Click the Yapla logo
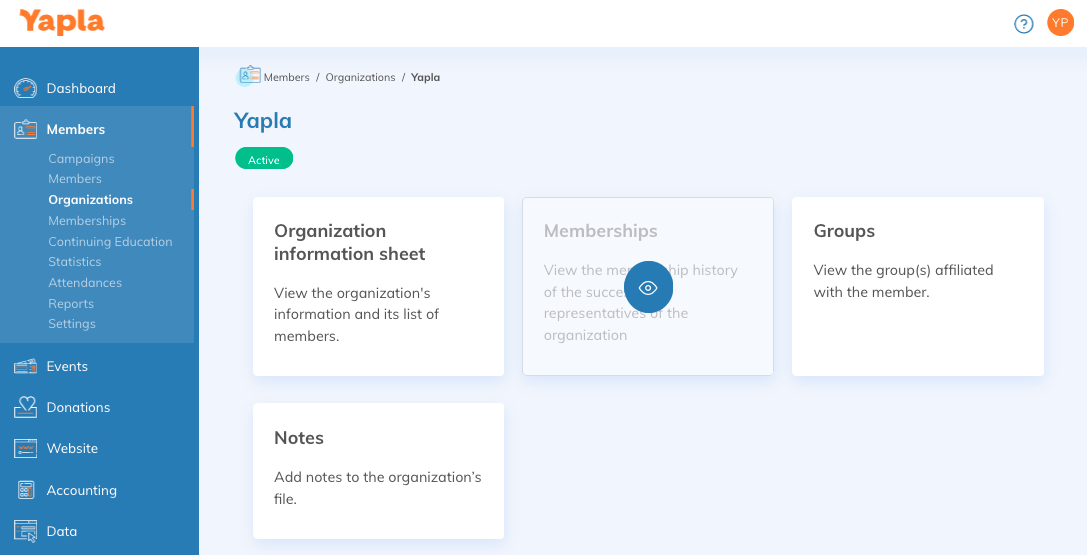 [62, 22]
